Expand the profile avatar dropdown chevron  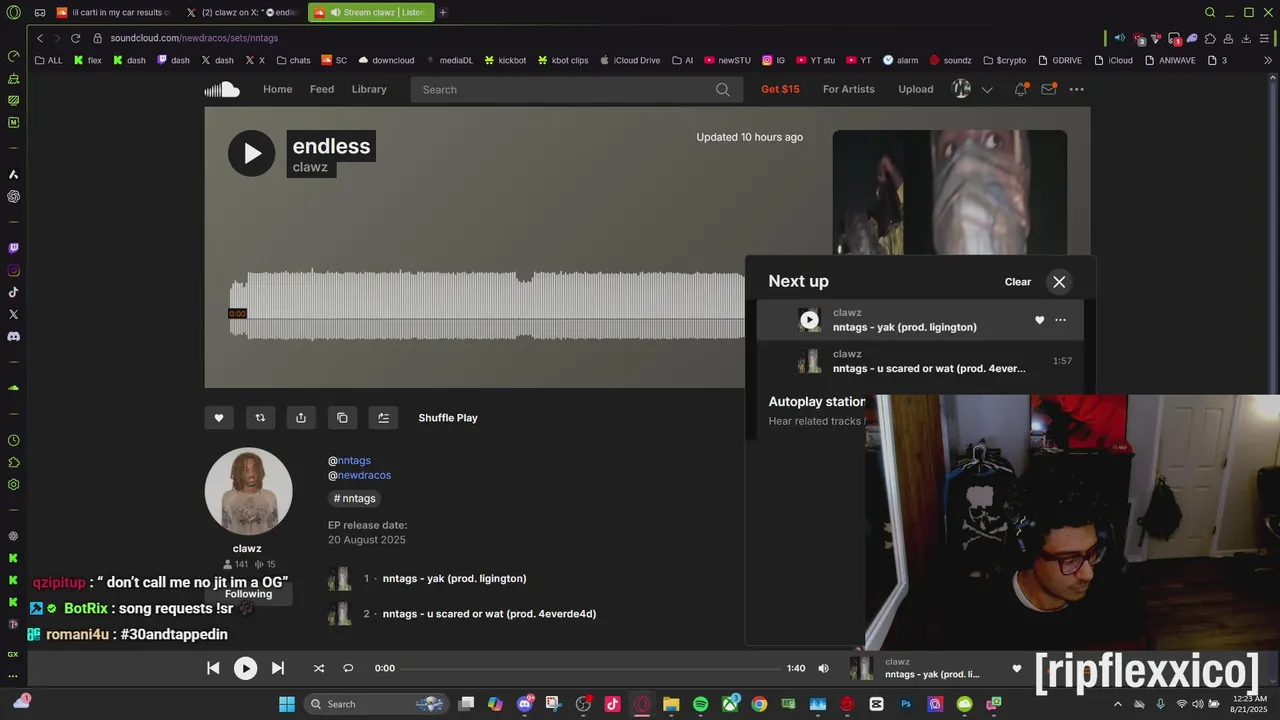pyautogui.click(x=987, y=89)
